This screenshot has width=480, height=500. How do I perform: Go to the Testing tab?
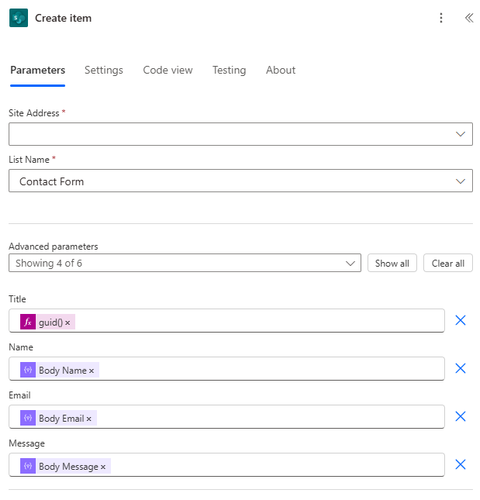(x=229, y=70)
